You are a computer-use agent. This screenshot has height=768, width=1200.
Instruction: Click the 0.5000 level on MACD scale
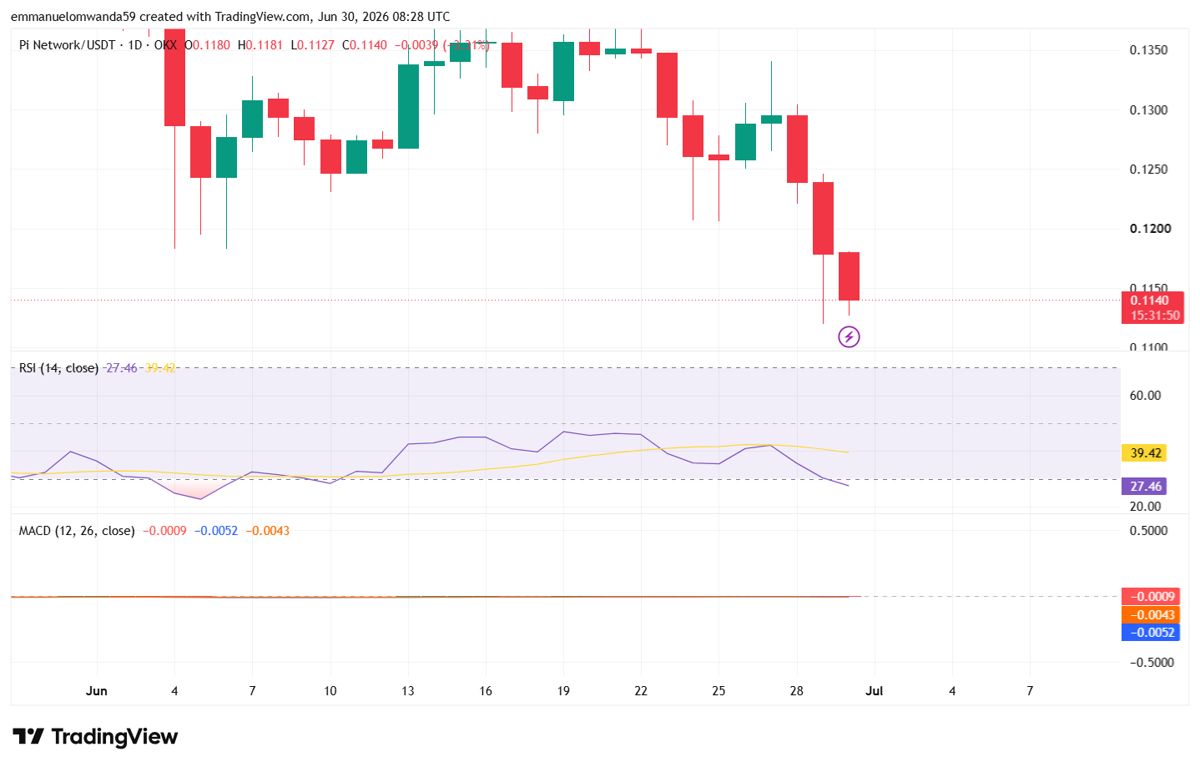pyautogui.click(x=1150, y=531)
